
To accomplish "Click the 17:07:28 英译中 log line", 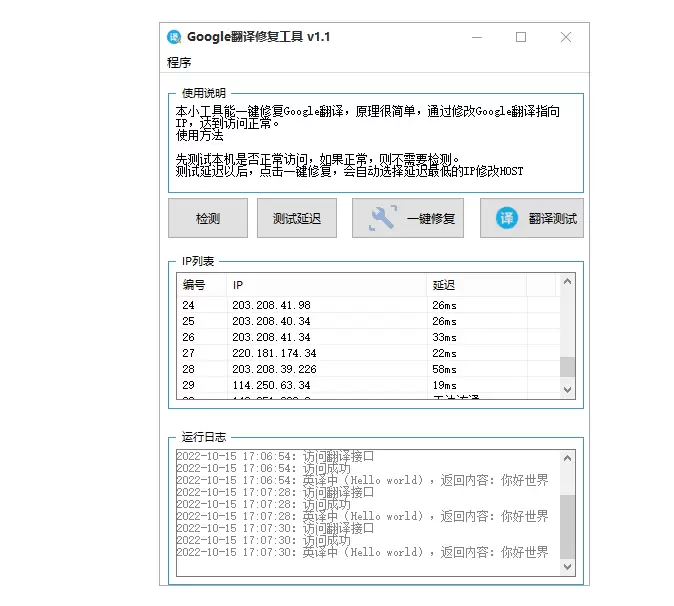I will [x=362, y=516].
